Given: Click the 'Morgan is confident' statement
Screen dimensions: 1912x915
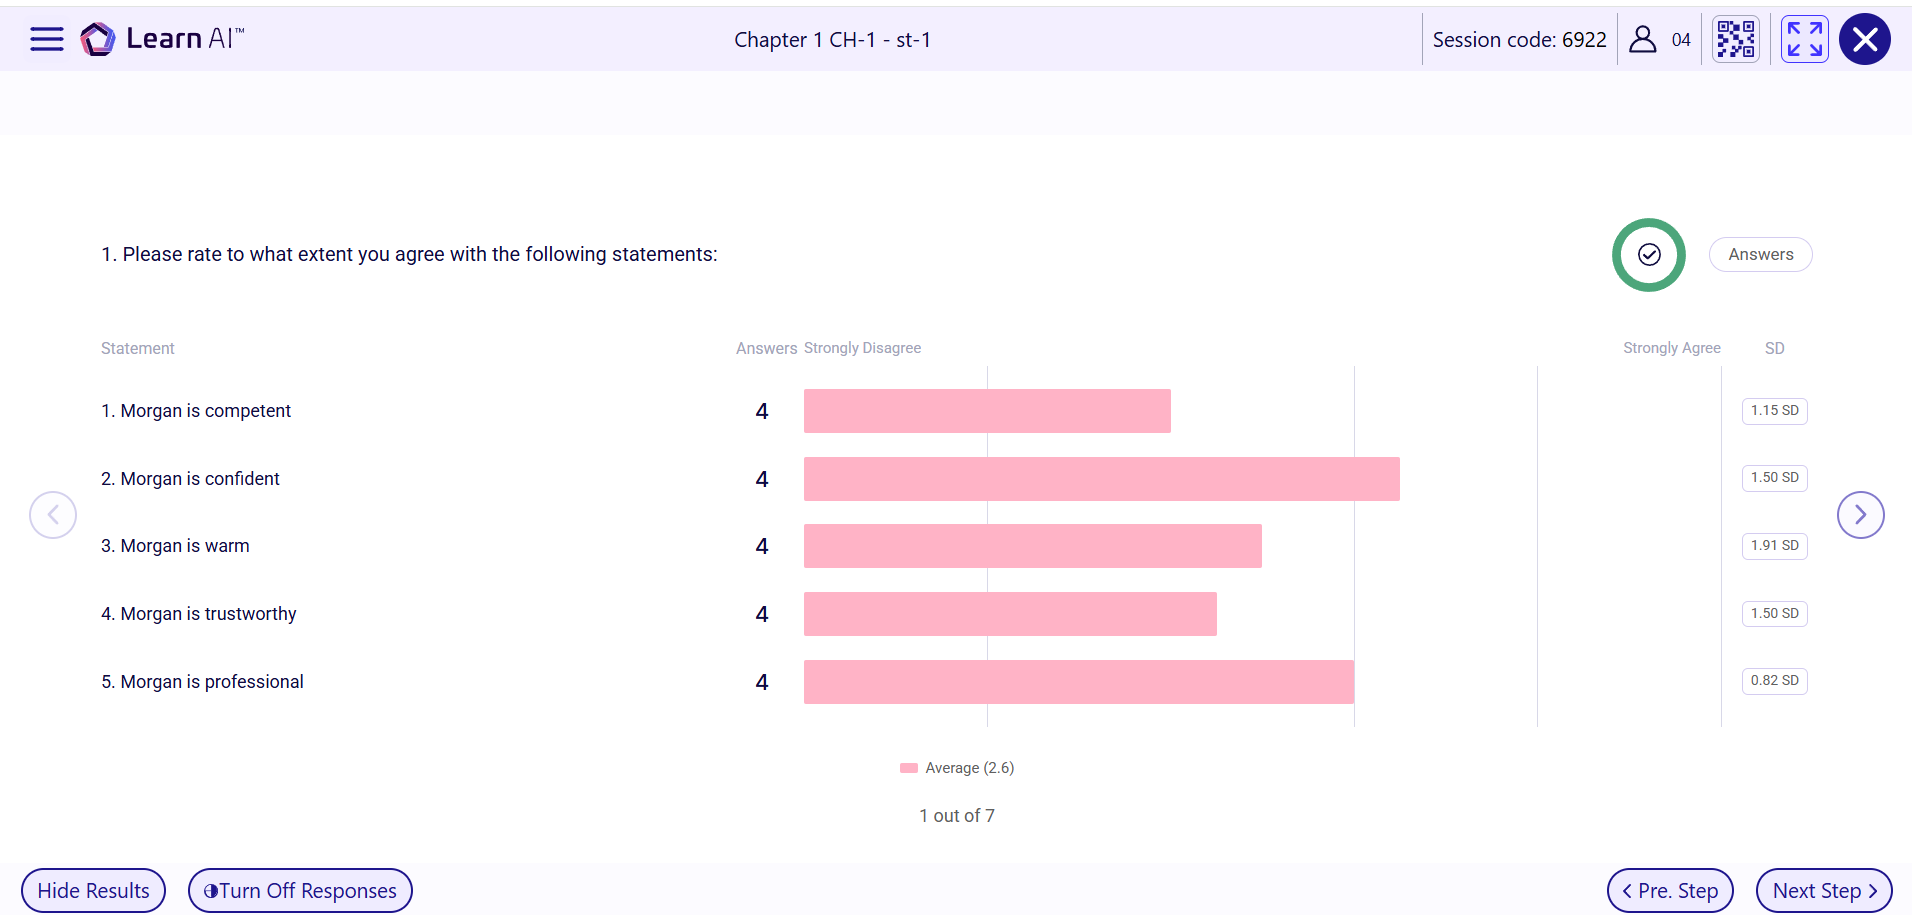Looking at the screenshot, I should (190, 479).
